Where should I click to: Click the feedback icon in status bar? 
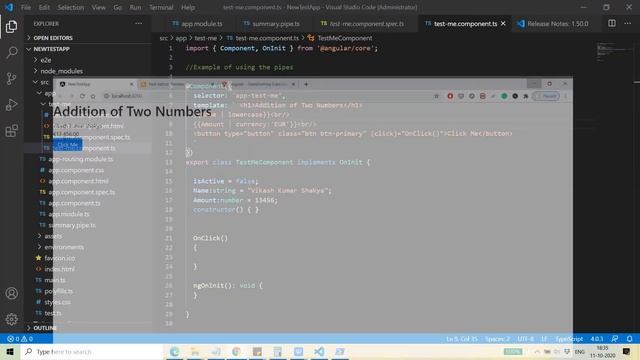point(615,339)
